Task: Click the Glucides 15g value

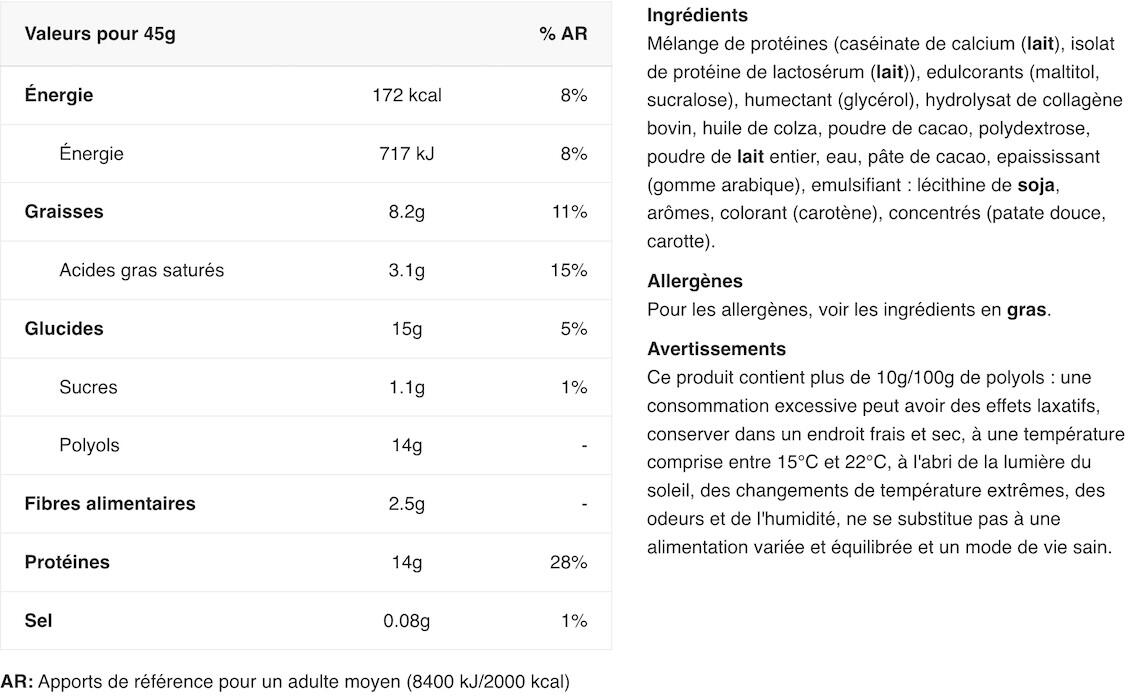Action: tap(406, 329)
